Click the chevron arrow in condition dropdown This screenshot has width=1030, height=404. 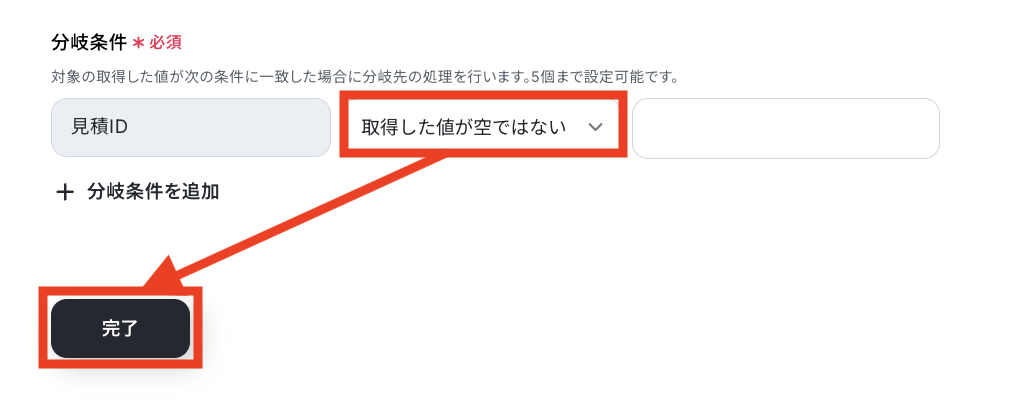[595, 127]
